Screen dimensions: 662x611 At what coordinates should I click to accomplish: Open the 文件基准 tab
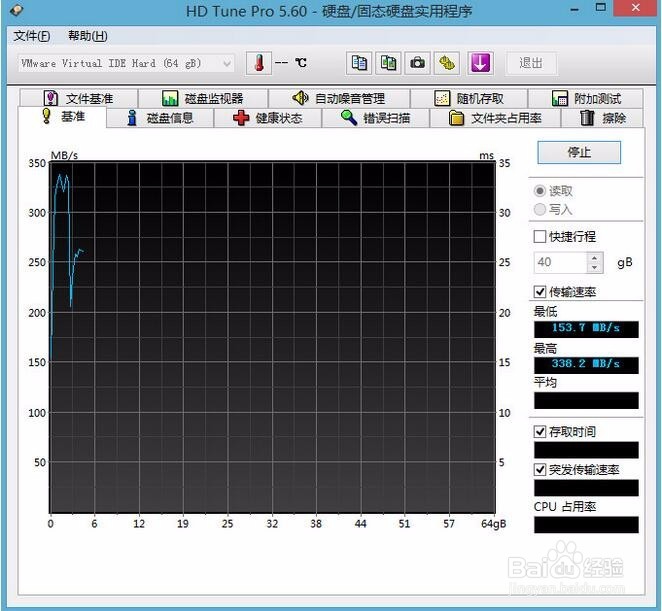[79, 98]
